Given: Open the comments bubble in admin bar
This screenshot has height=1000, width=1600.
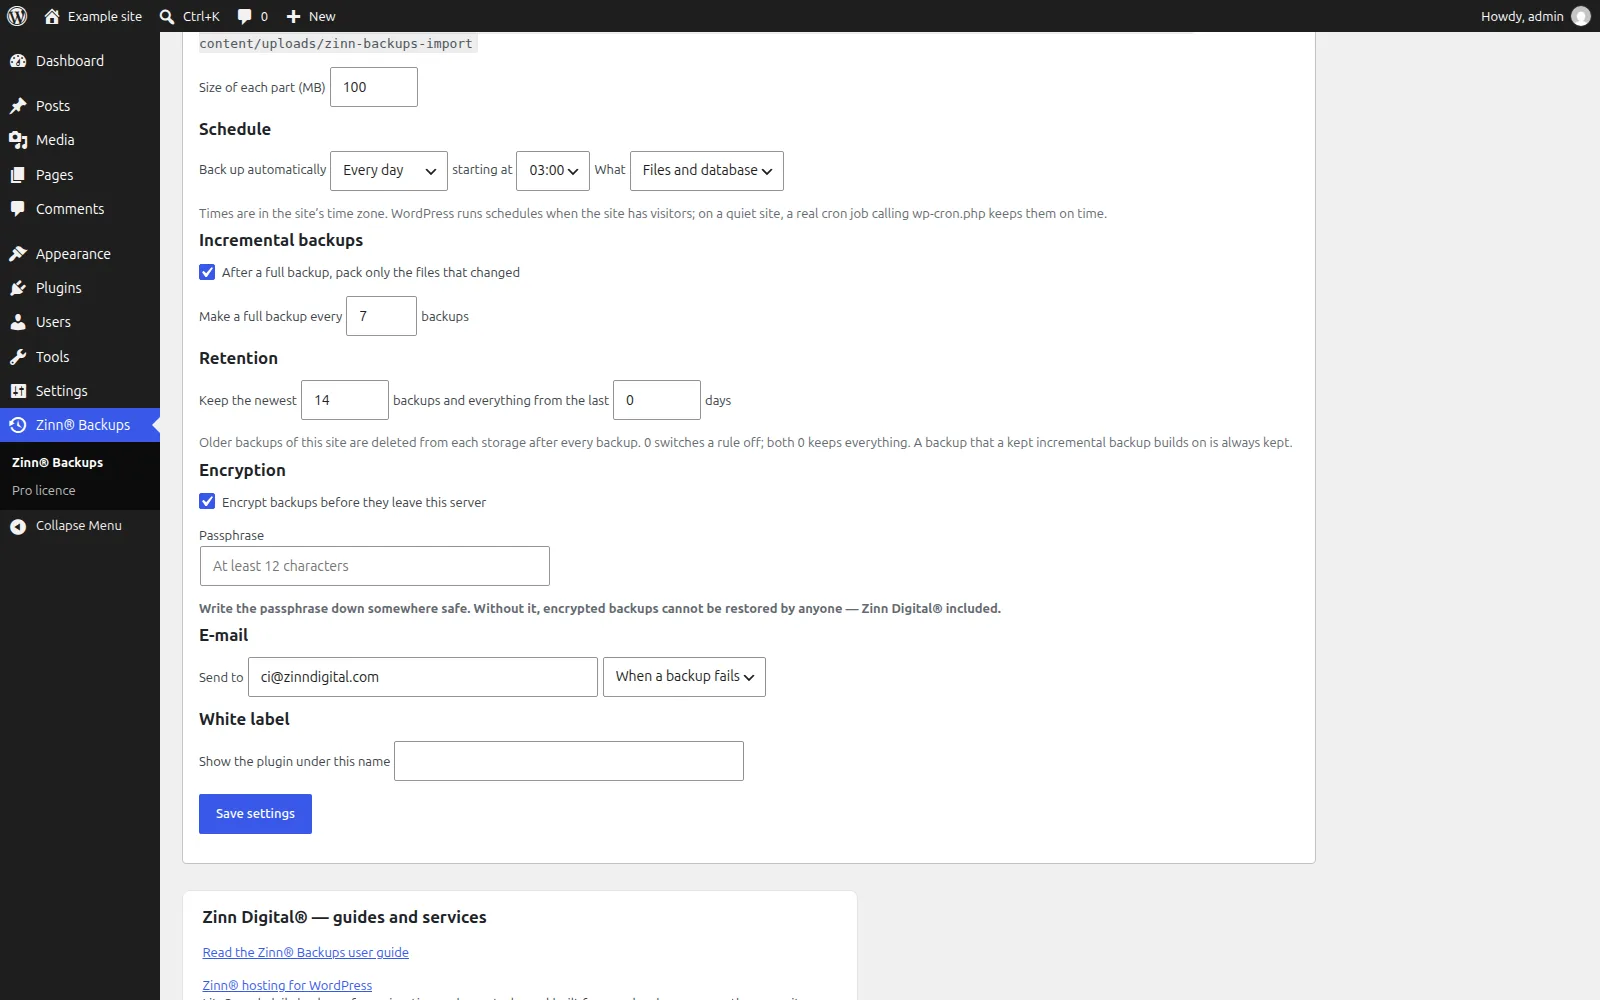Looking at the screenshot, I should pos(245,16).
